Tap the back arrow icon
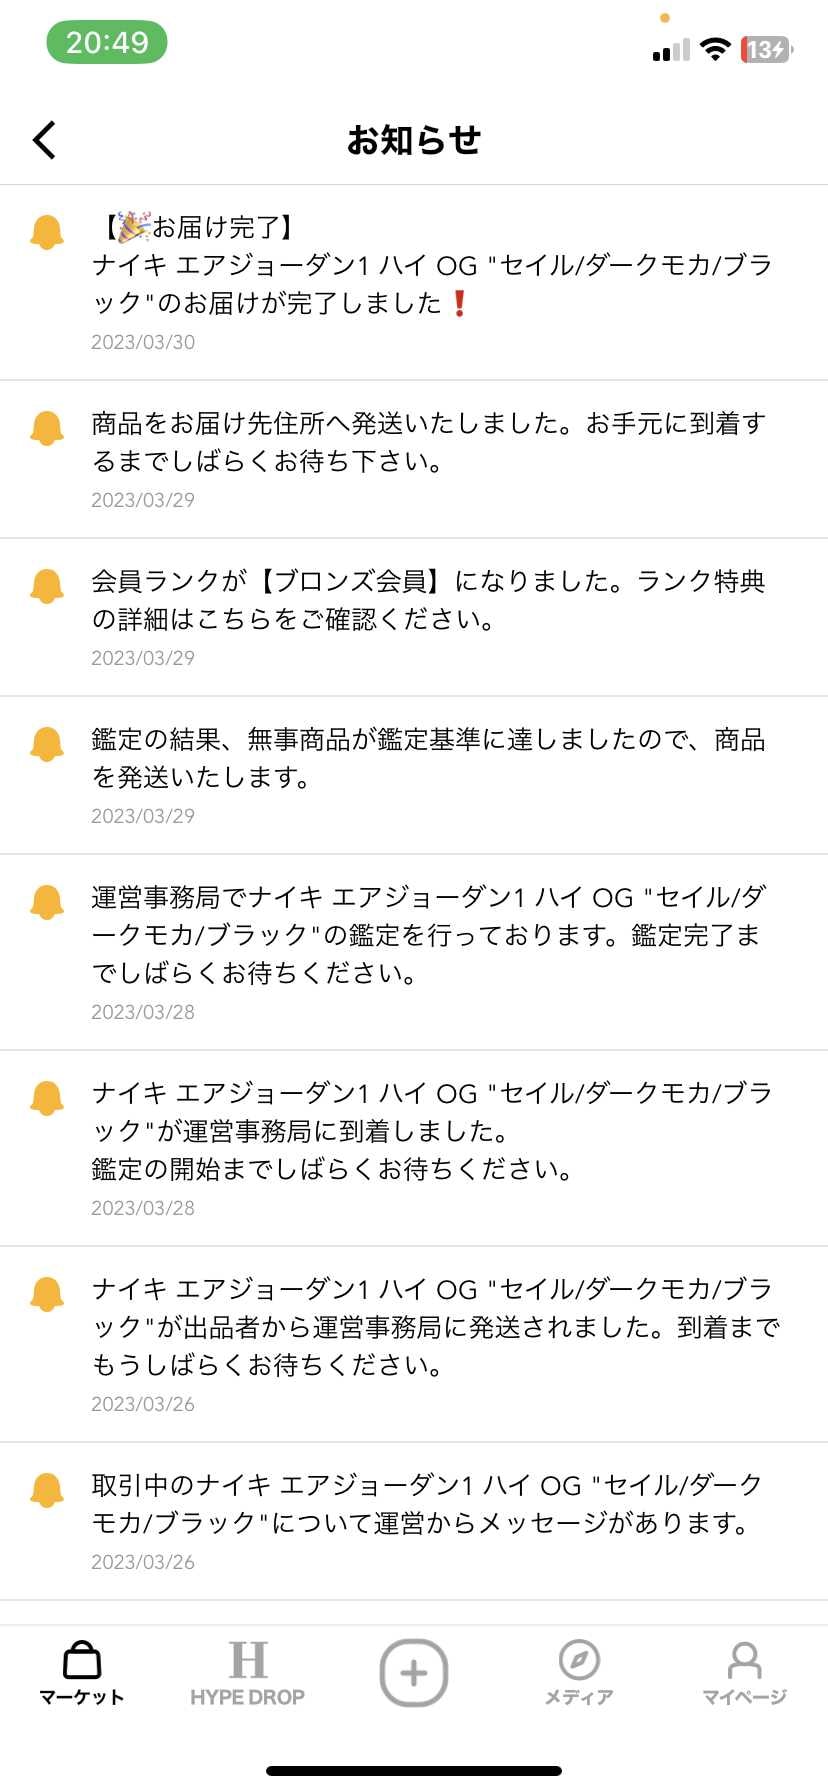The image size is (828, 1792). (44, 140)
